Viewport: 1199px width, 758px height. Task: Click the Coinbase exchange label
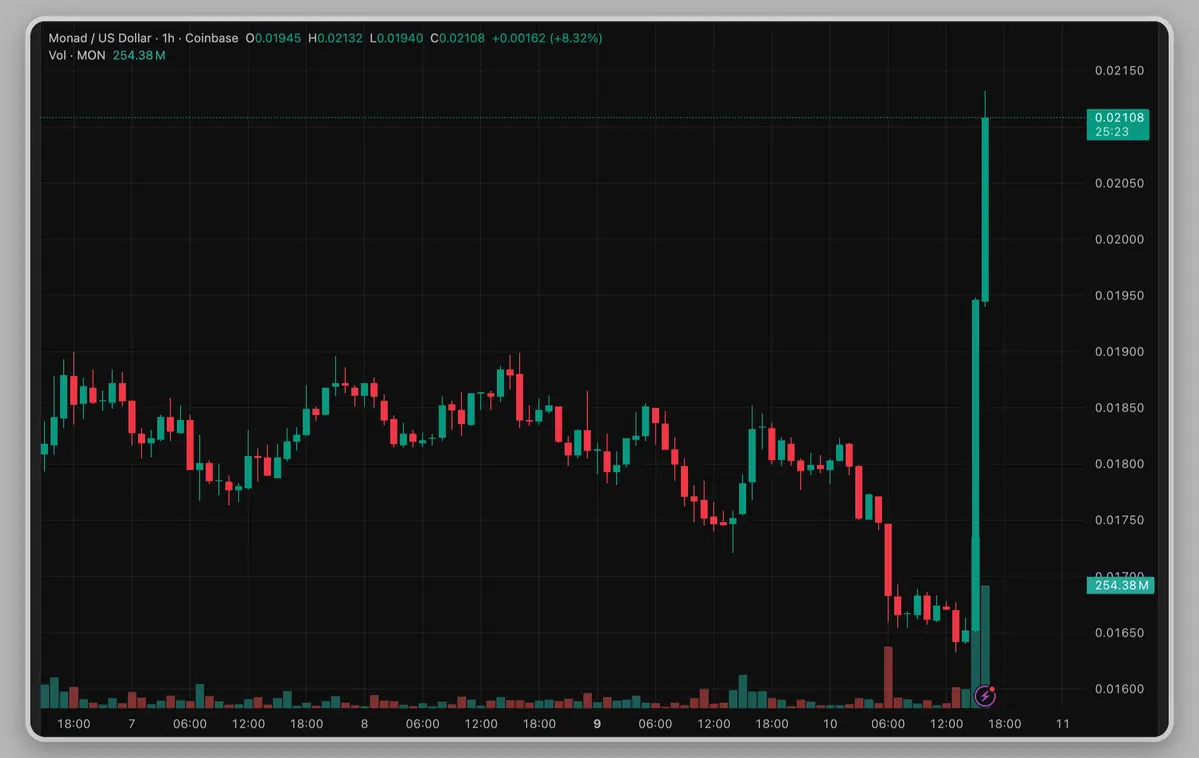(212, 38)
